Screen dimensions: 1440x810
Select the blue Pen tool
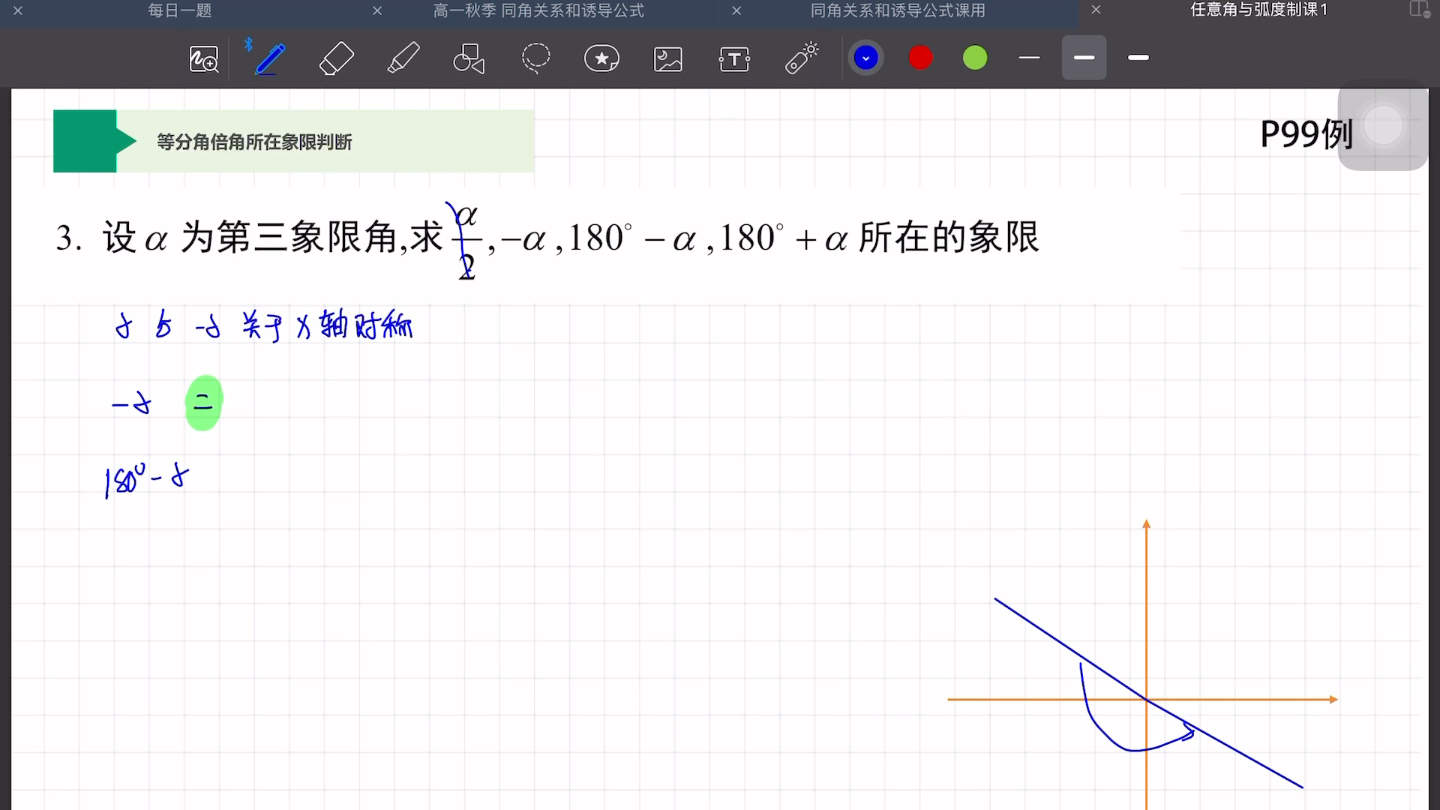click(270, 59)
